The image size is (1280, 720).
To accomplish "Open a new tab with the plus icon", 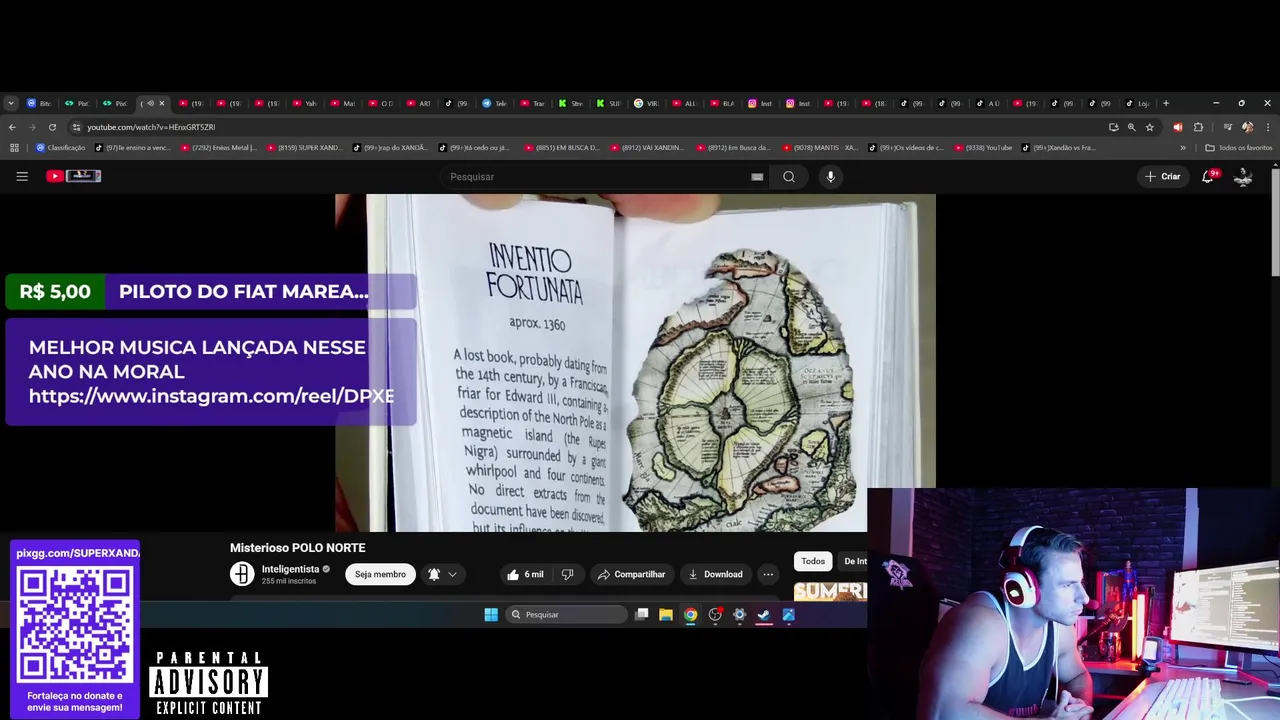I will pos(1165,103).
